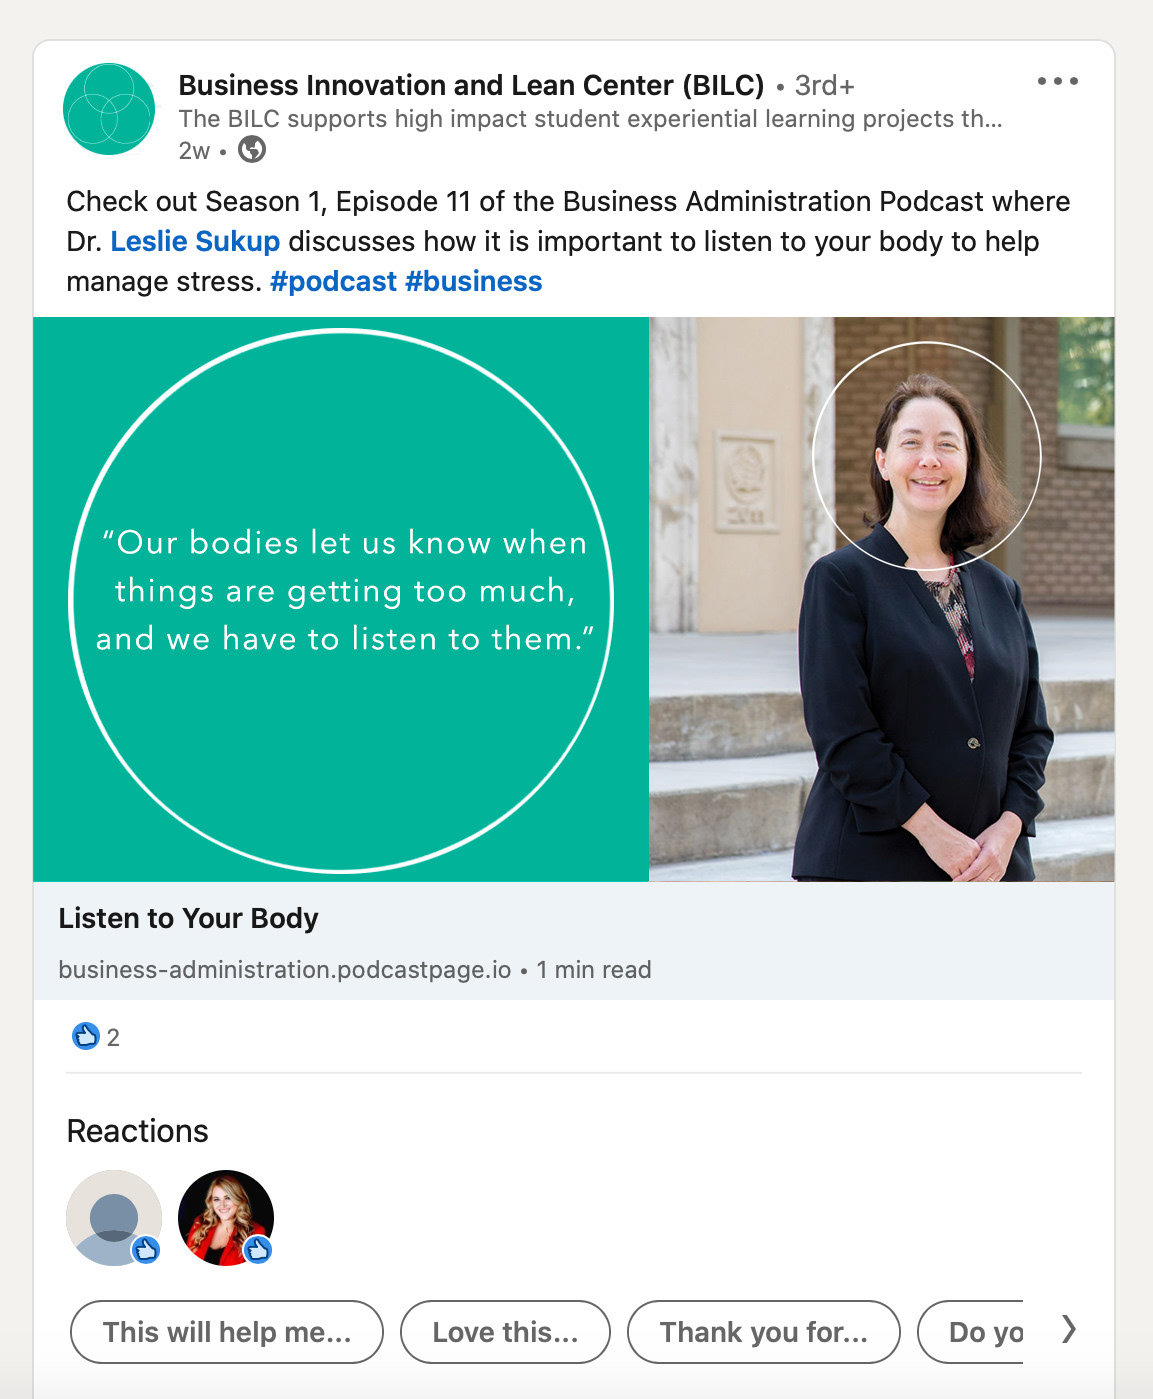The image size is (1153, 1399).
Task: Follow the #business hashtag link
Action: pyautogui.click(x=474, y=282)
